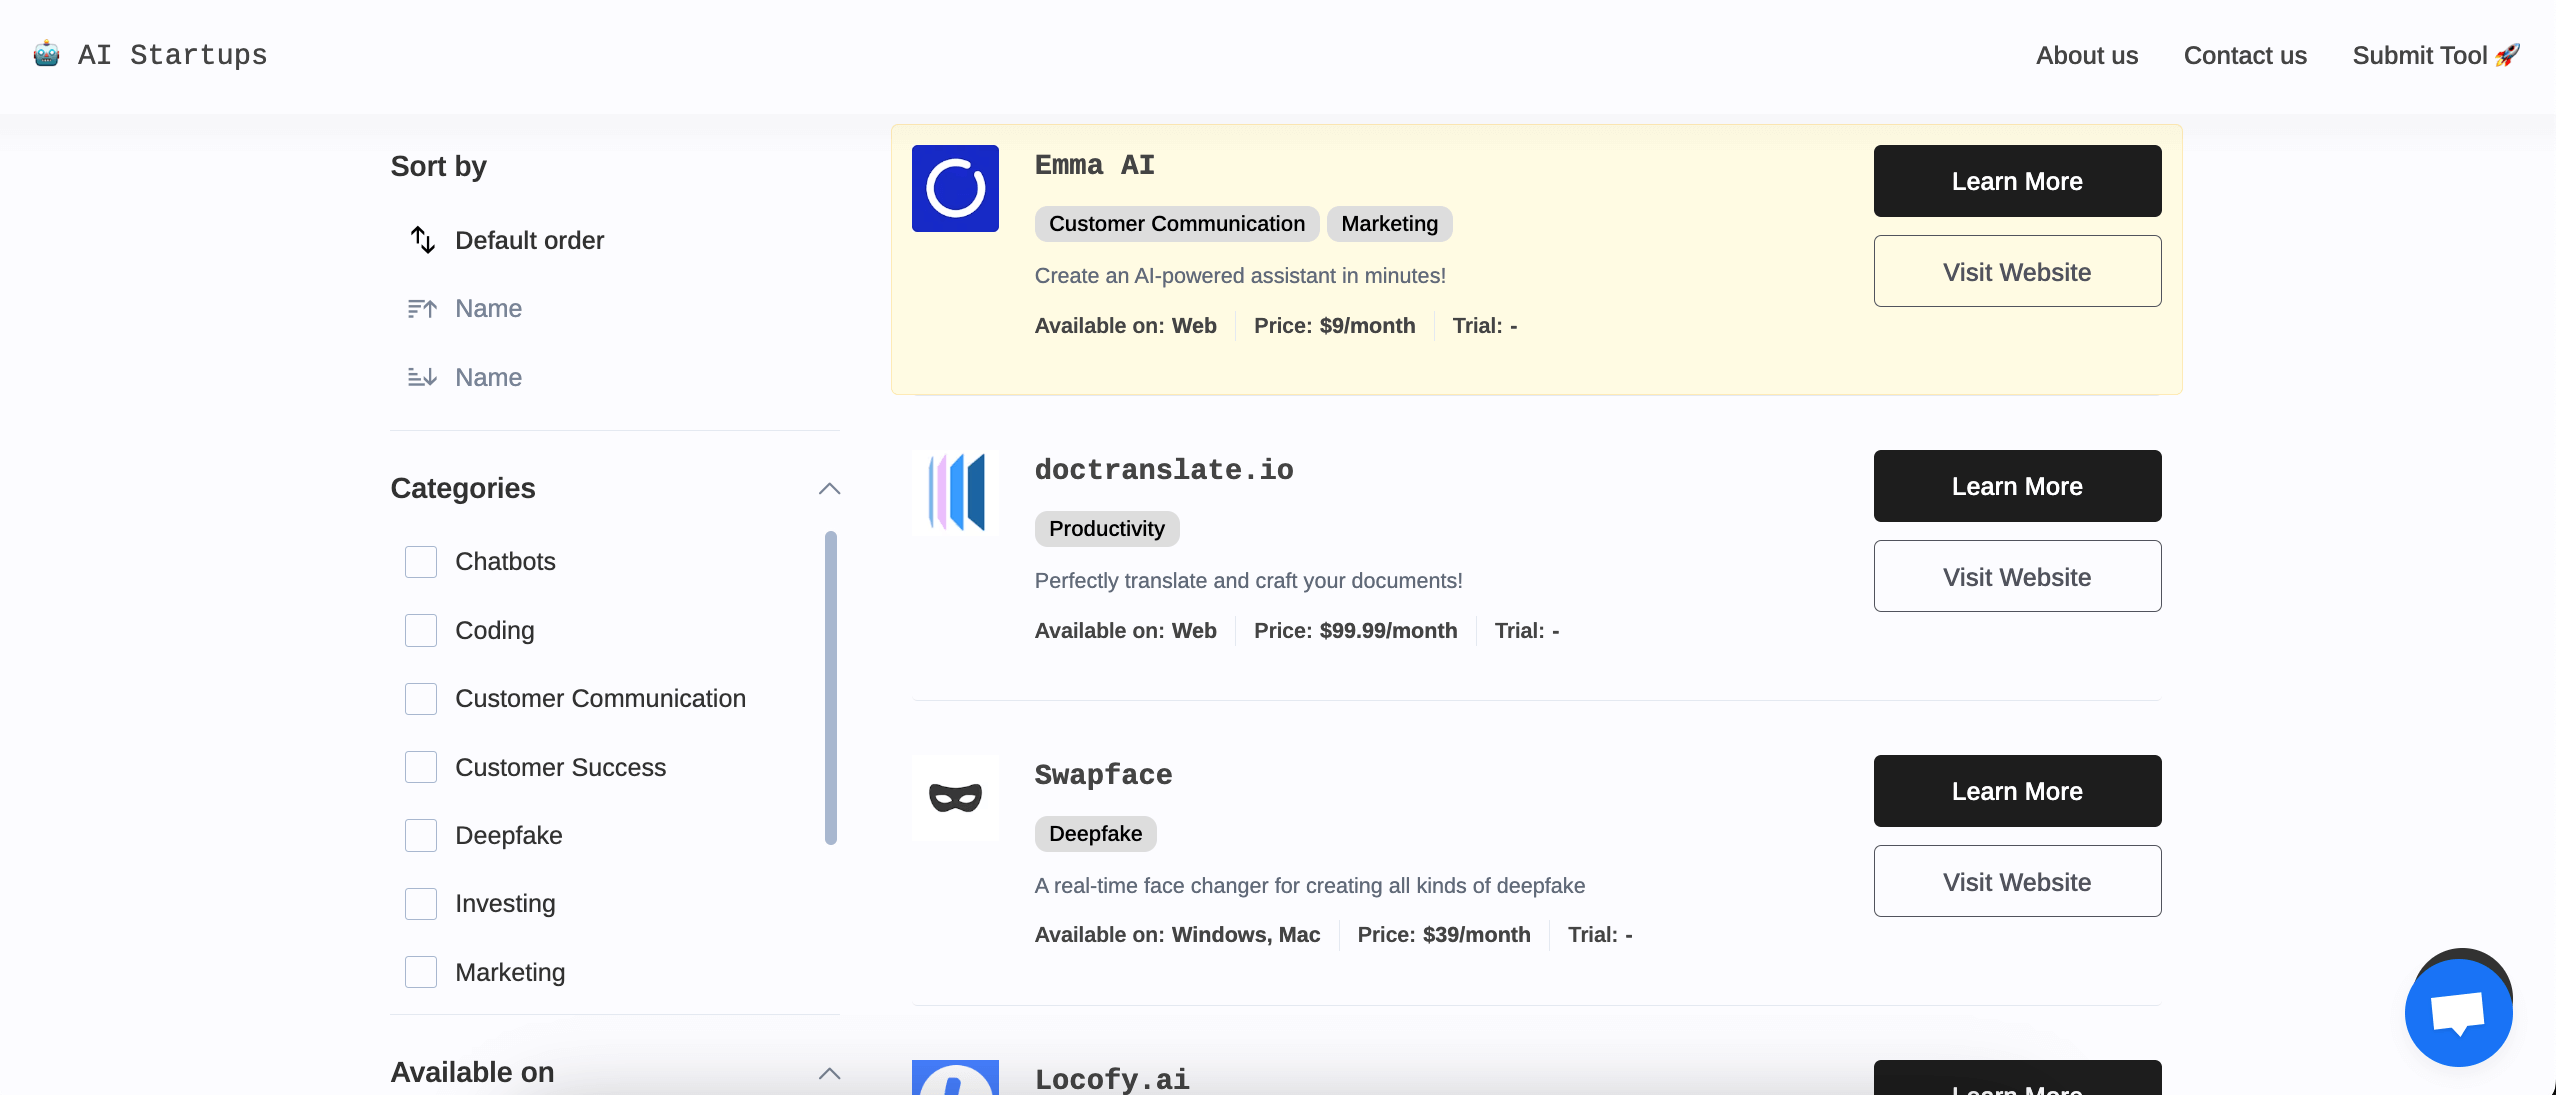This screenshot has width=2556, height=1095.
Task: Collapse the Available on filter section
Action: coord(828,1072)
